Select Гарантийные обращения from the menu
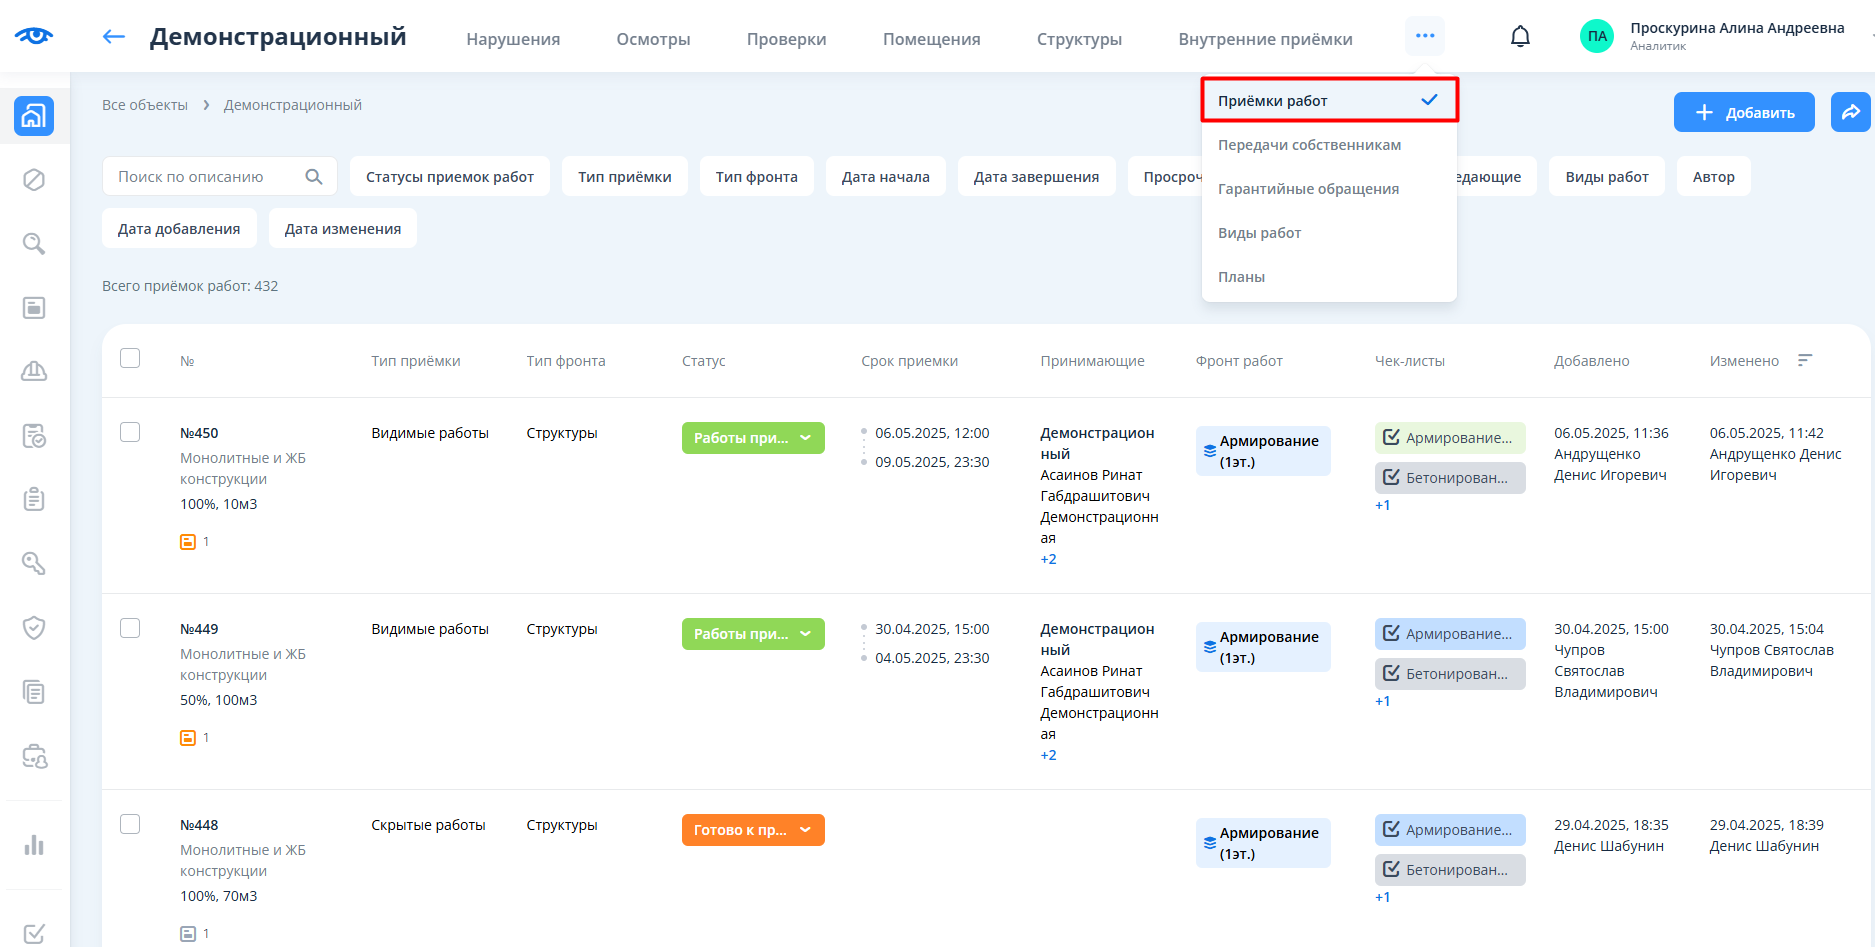Screen dimensions: 1875x947 click(x=1308, y=189)
